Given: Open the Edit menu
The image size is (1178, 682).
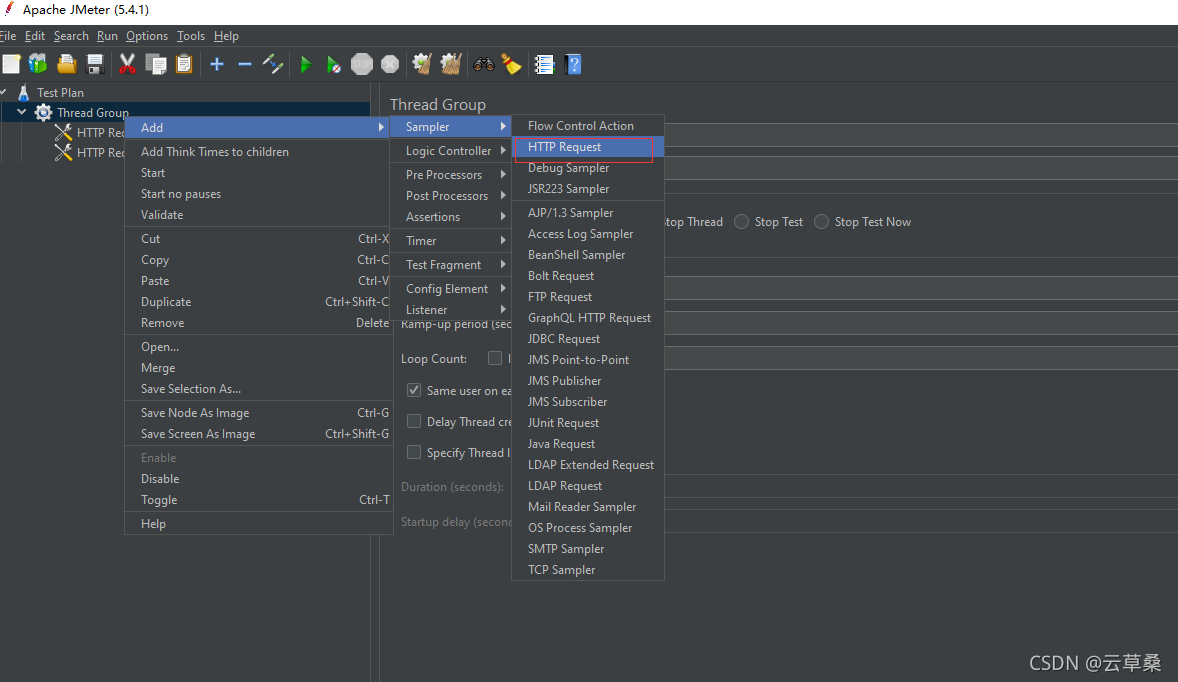Looking at the screenshot, I should (35, 36).
